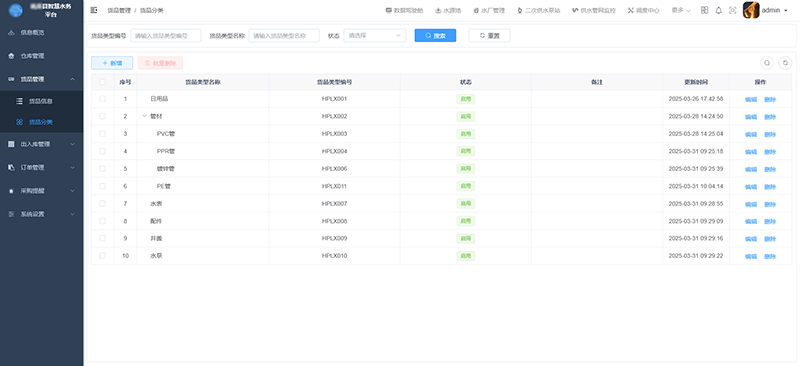Viewport: 800px width, 366px height.
Task: Click the HPLX009 cell in the table
Action: (x=334, y=238)
